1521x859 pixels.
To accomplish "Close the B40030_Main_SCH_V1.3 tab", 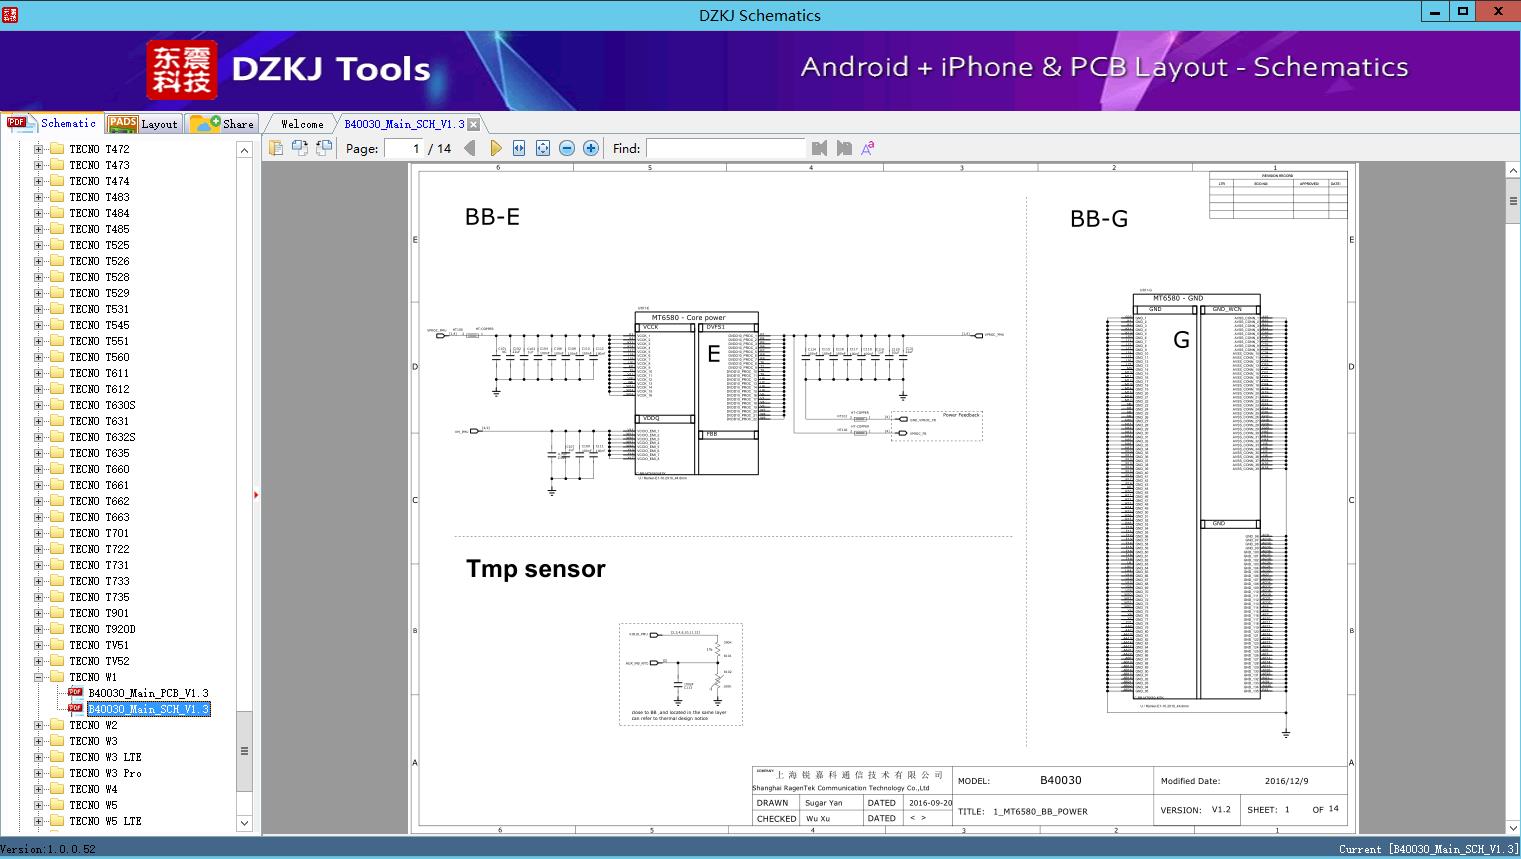I will pyautogui.click(x=474, y=124).
